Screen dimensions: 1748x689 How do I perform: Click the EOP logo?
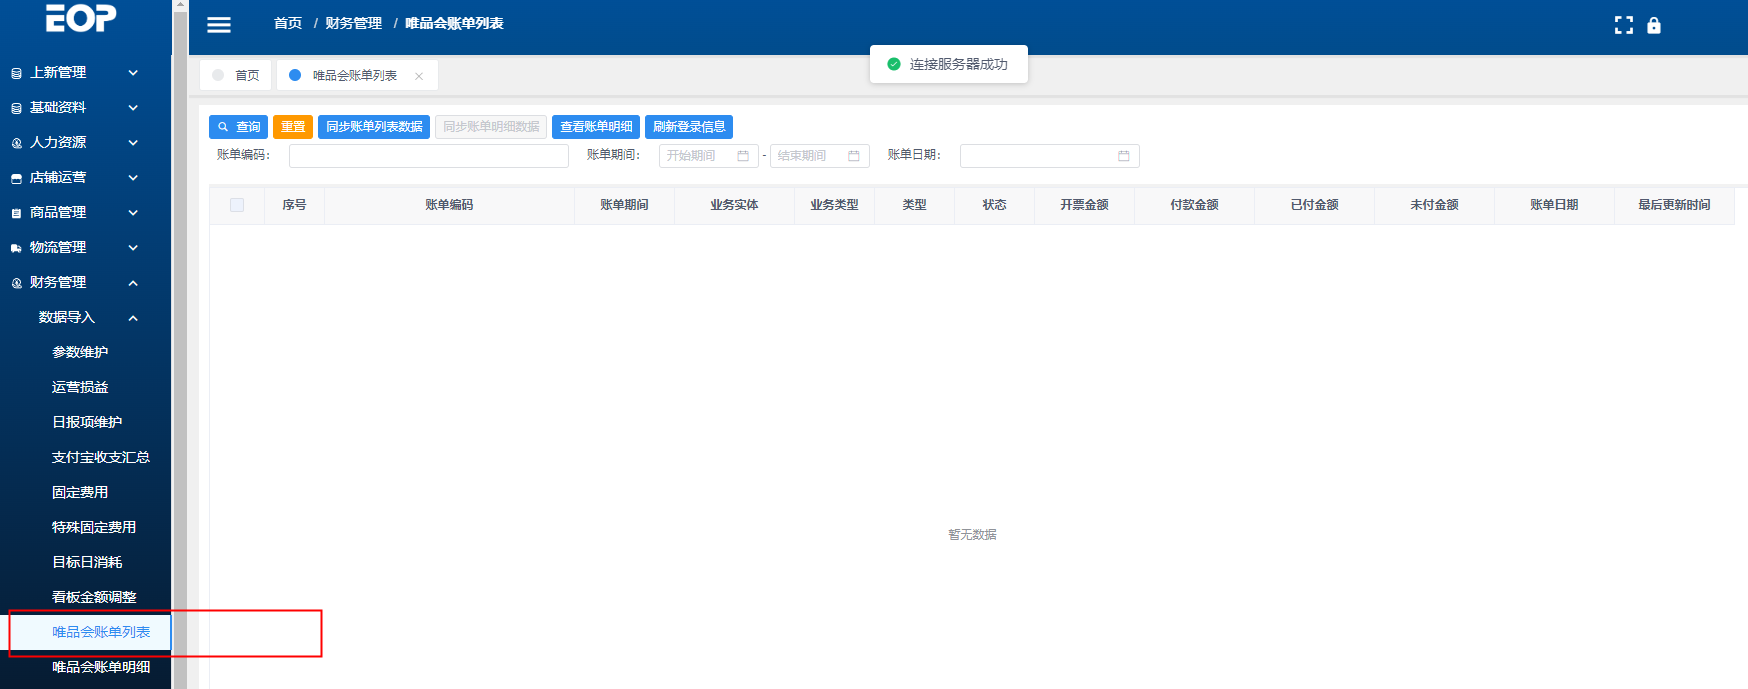pos(81,17)
